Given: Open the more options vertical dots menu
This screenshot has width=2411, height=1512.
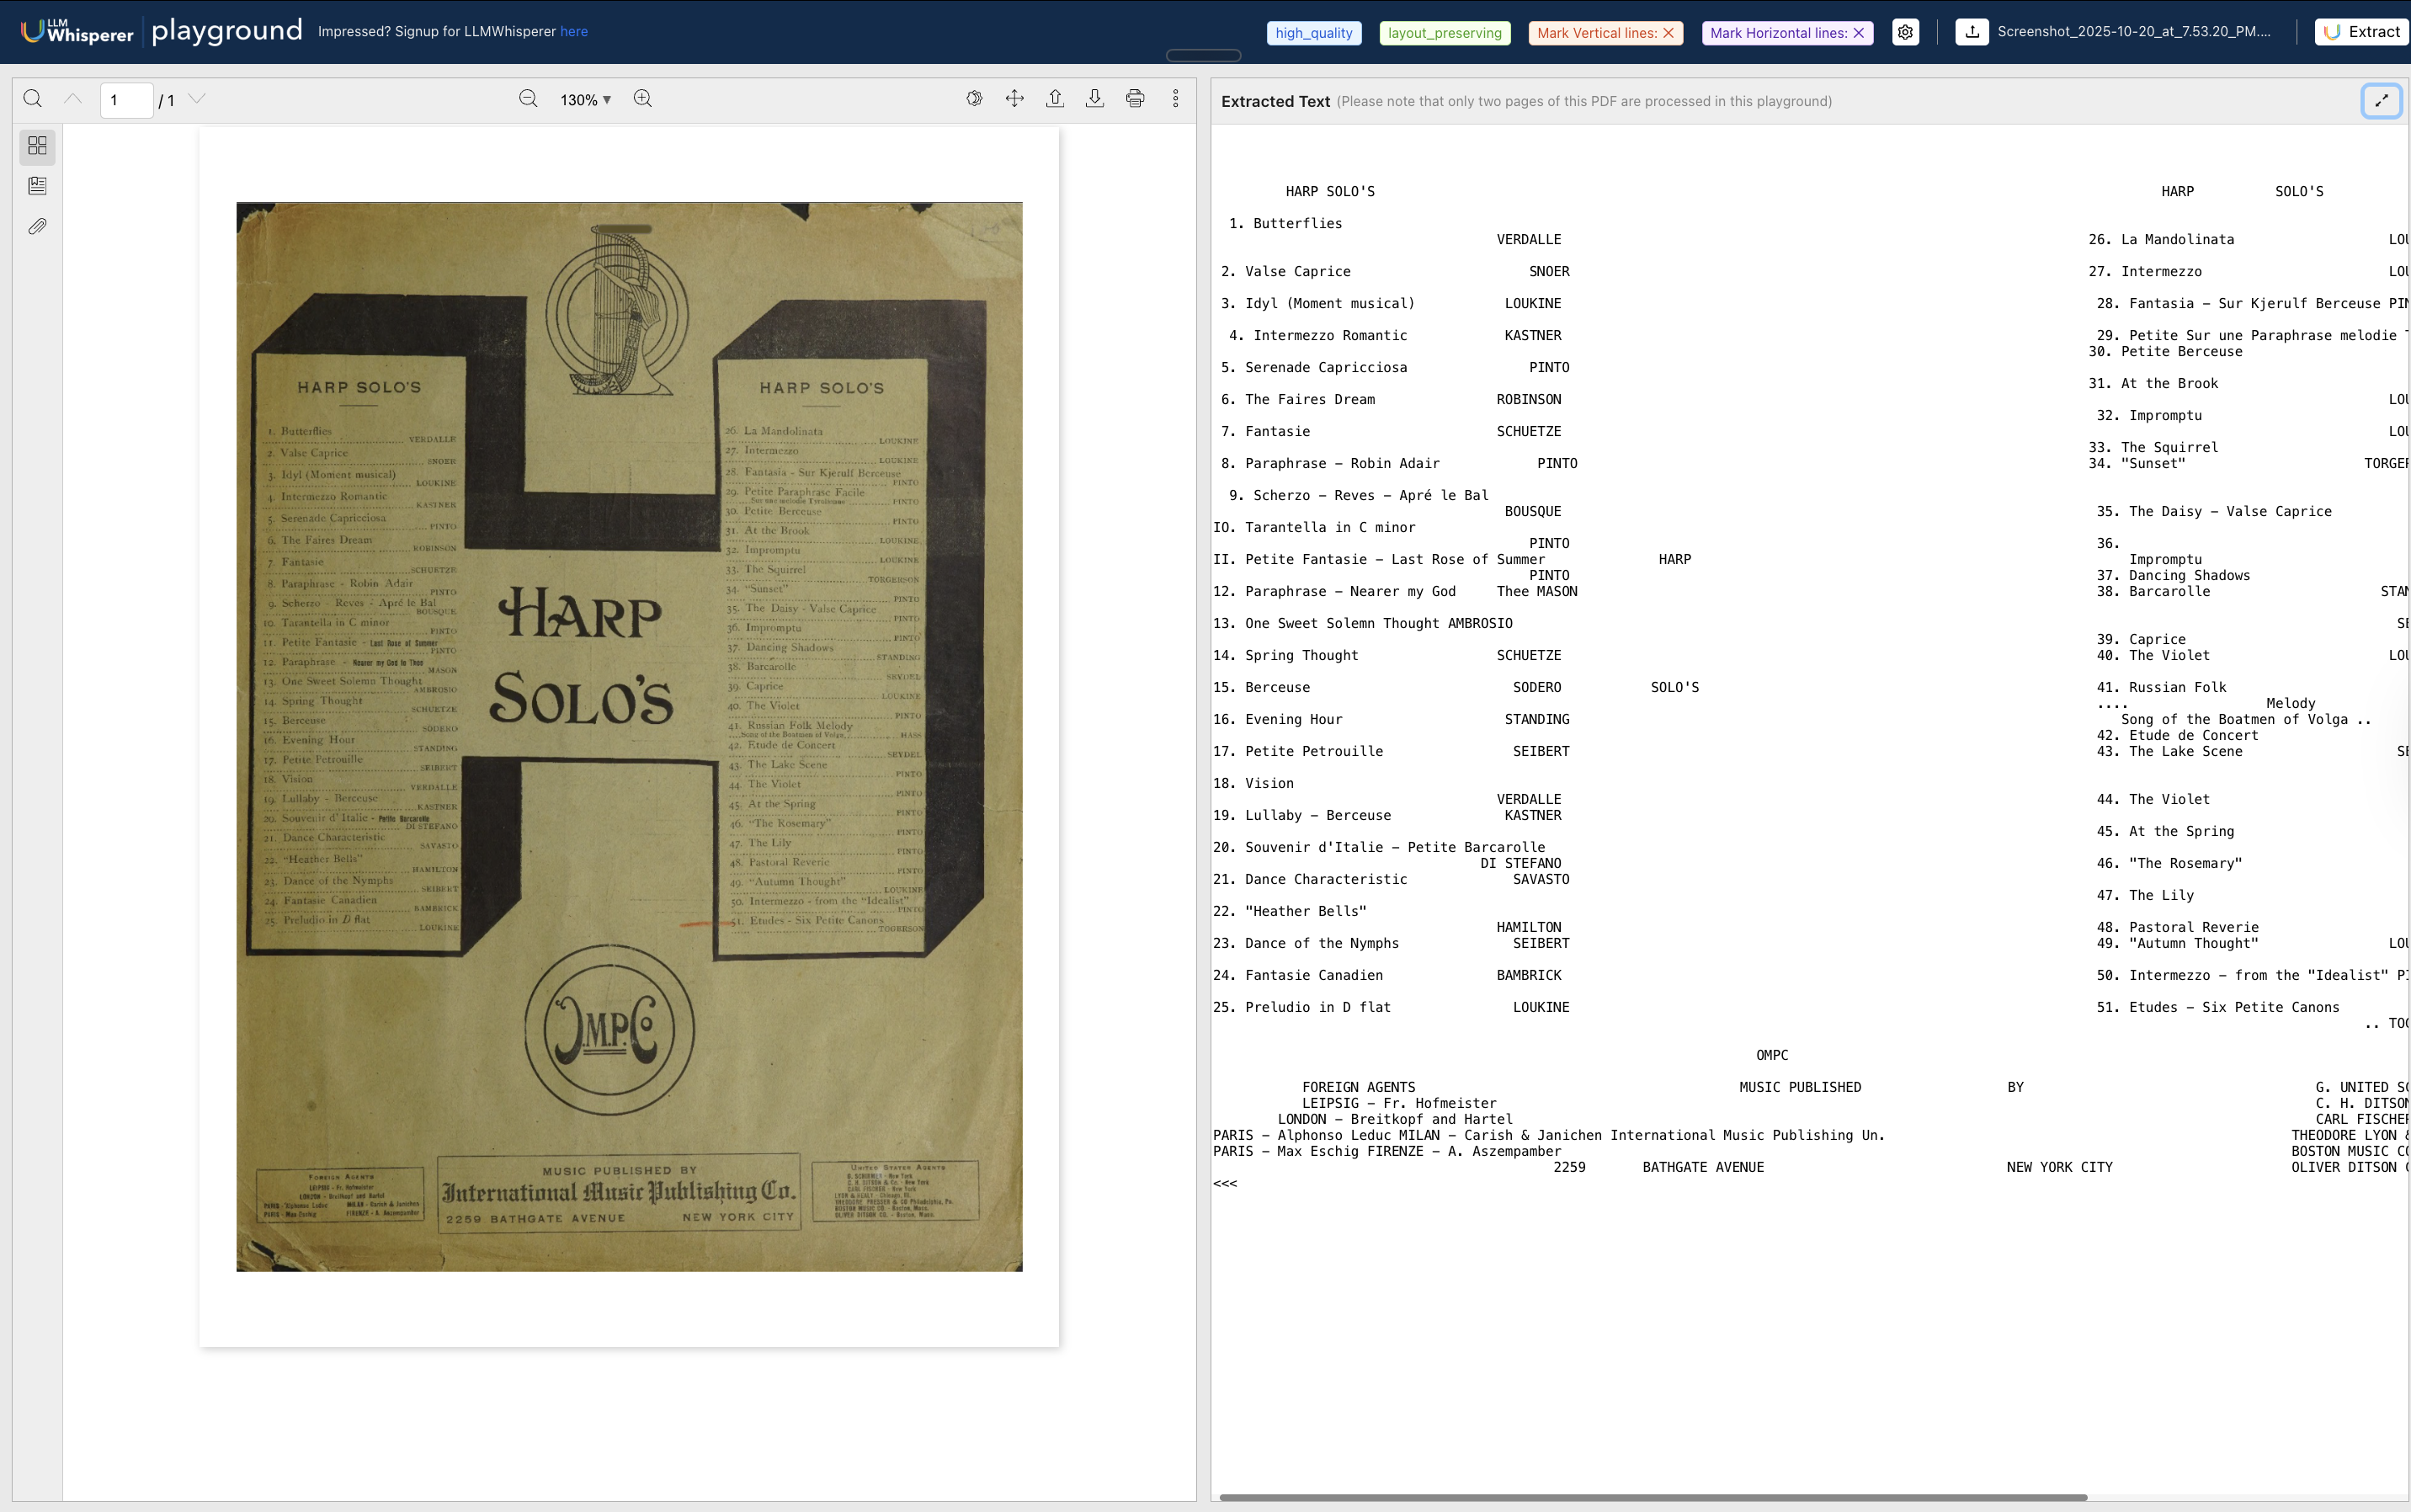Looking at the screenshot, I should [x=1176, y=99].
